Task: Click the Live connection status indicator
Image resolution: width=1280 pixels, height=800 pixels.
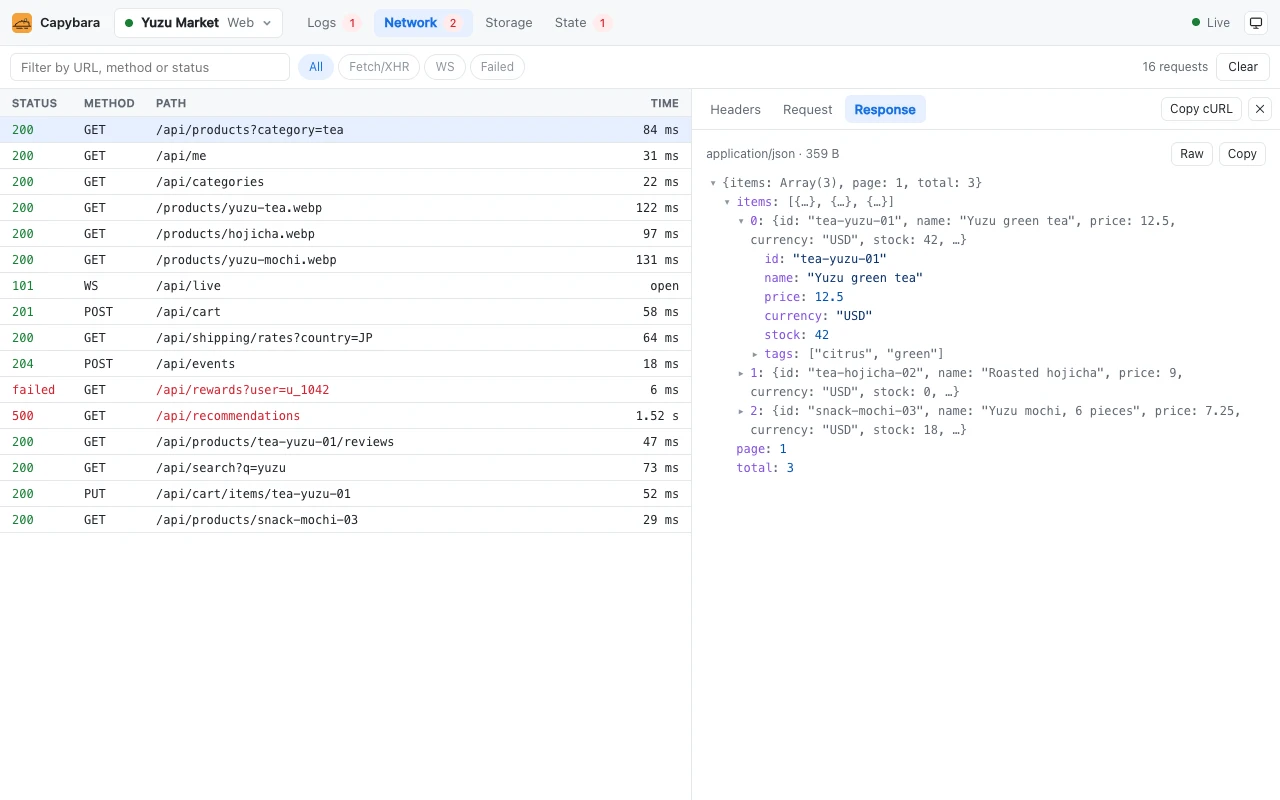Action: [1211, 23]
